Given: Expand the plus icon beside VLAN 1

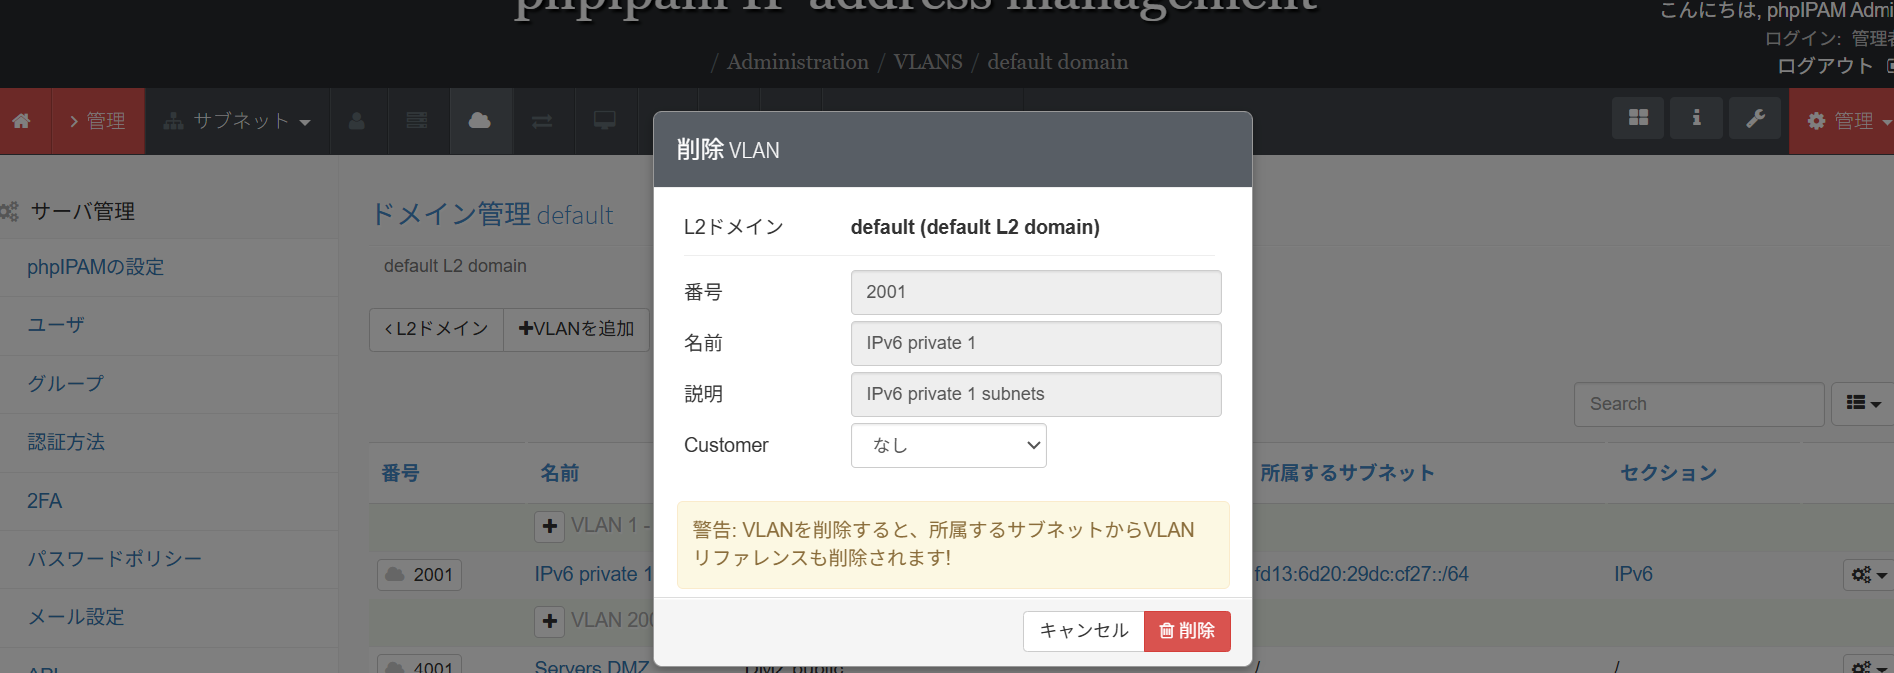Looking at the screenshot, I should click(x=550, y=526).
